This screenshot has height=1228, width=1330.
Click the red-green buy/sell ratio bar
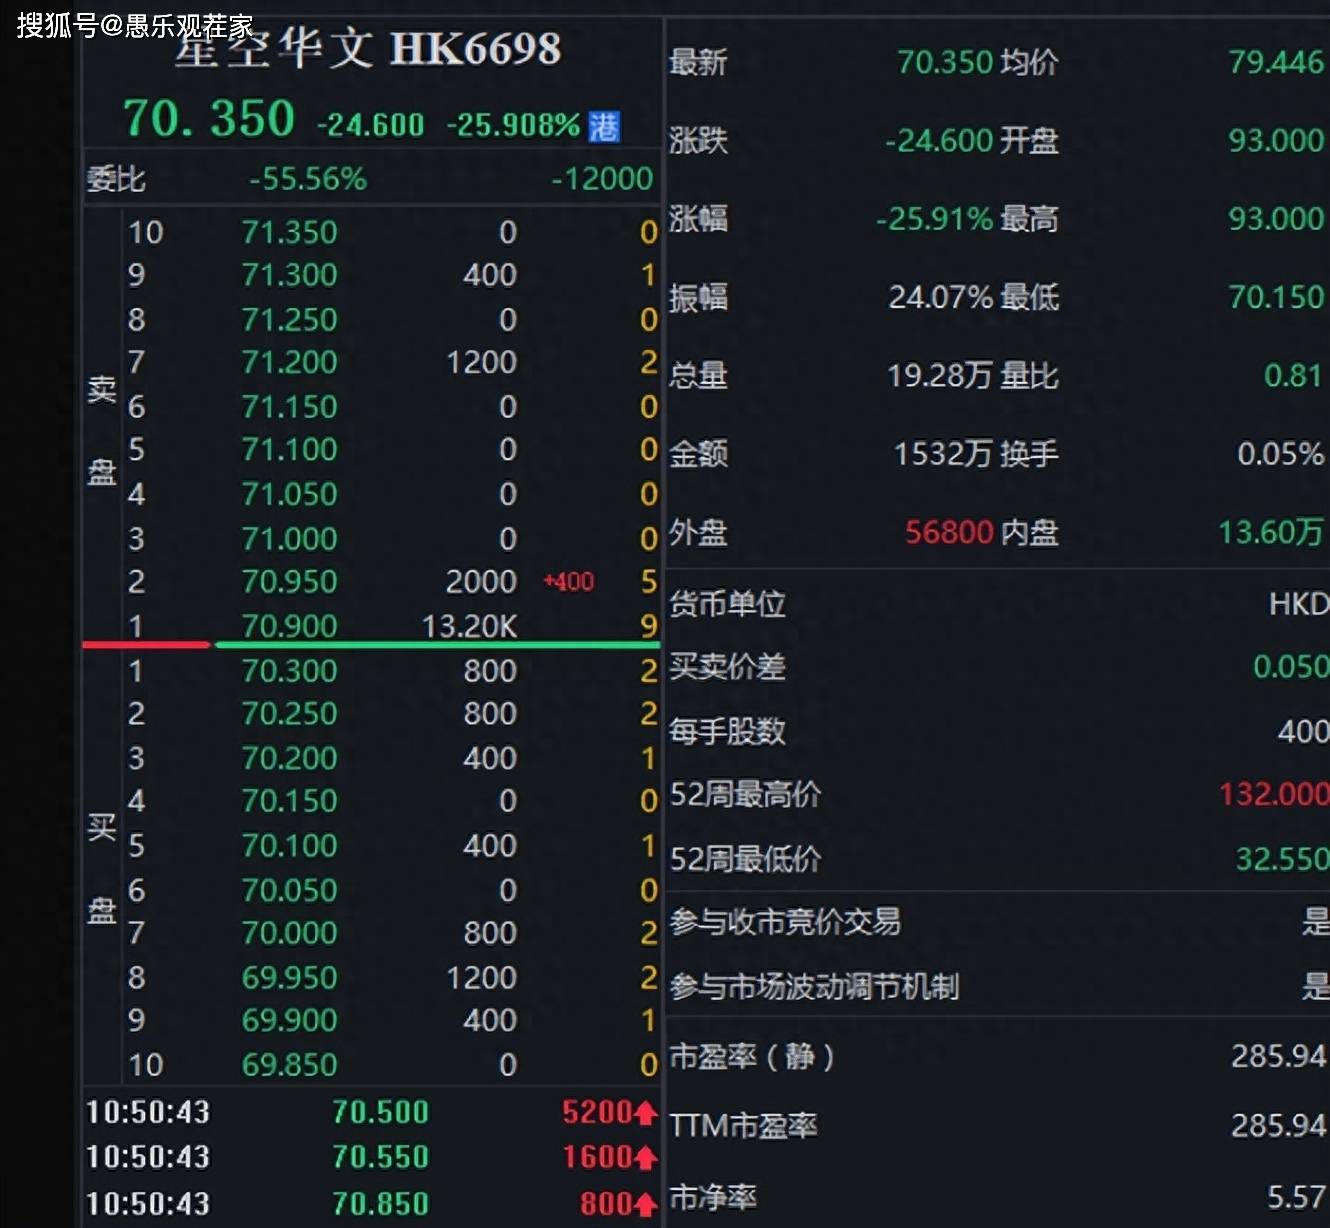click(370, 645)
